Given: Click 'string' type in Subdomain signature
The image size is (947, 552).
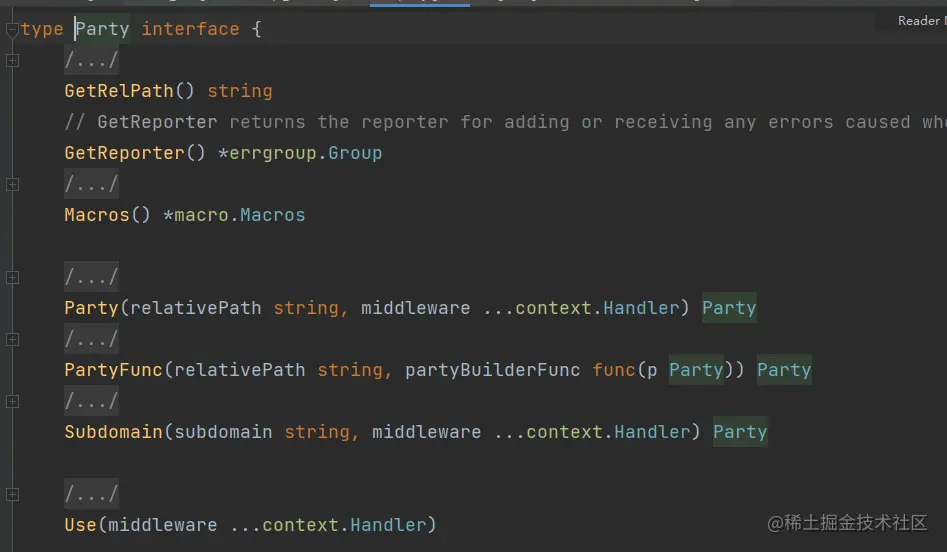Looking at the screenshot, I should click(x=317, y=432).
